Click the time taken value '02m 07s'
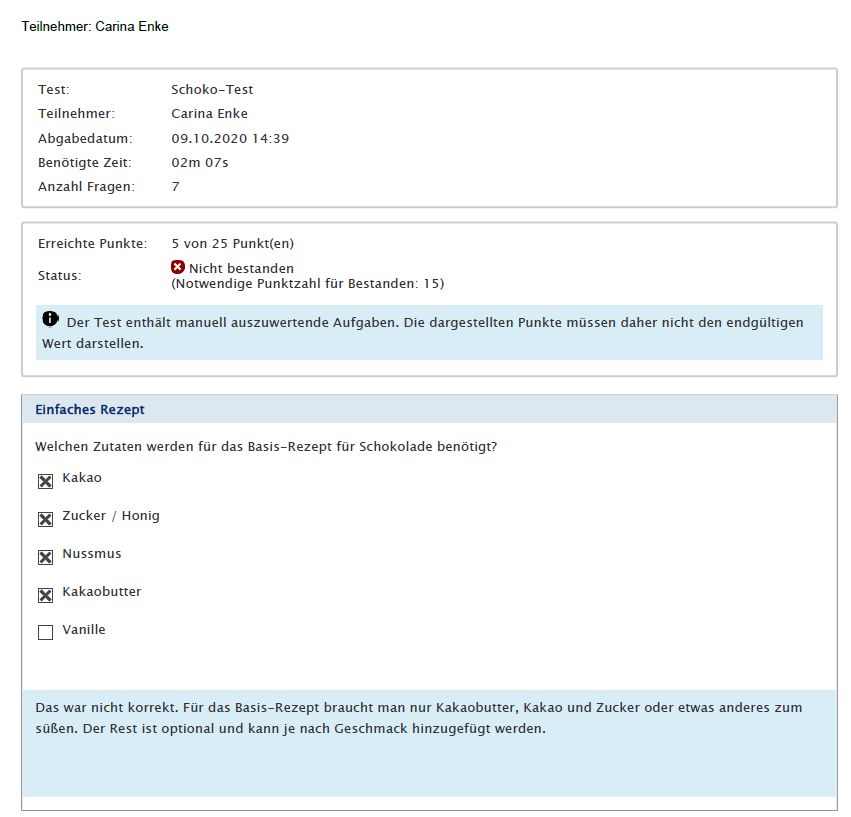Screen dimensions: 851x817 [200, 162]
